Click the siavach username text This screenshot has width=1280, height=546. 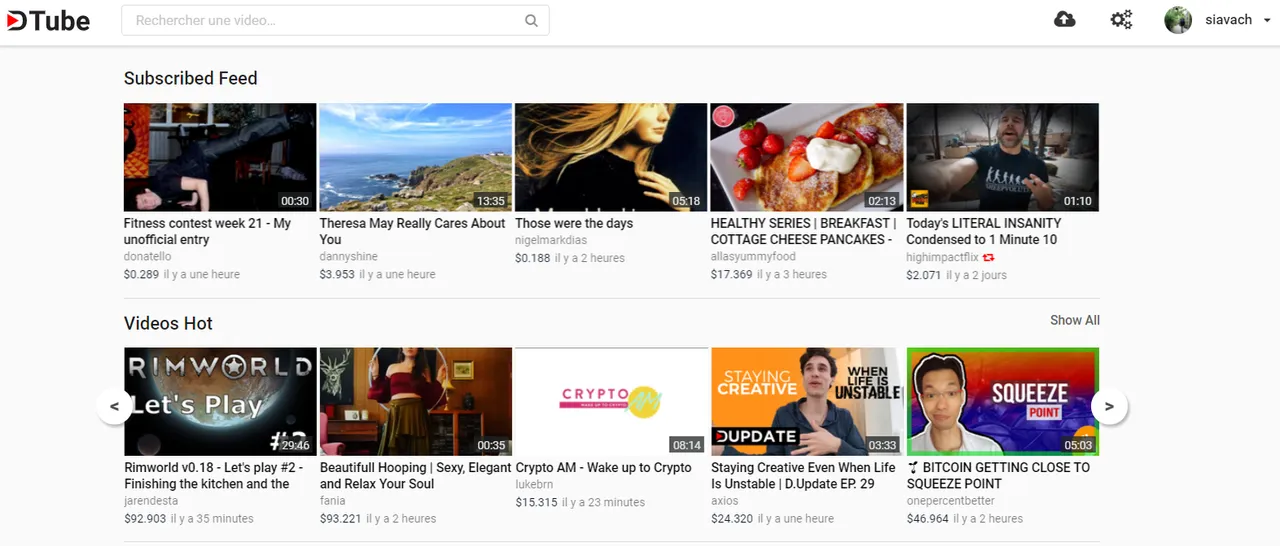pos(1228,20)
